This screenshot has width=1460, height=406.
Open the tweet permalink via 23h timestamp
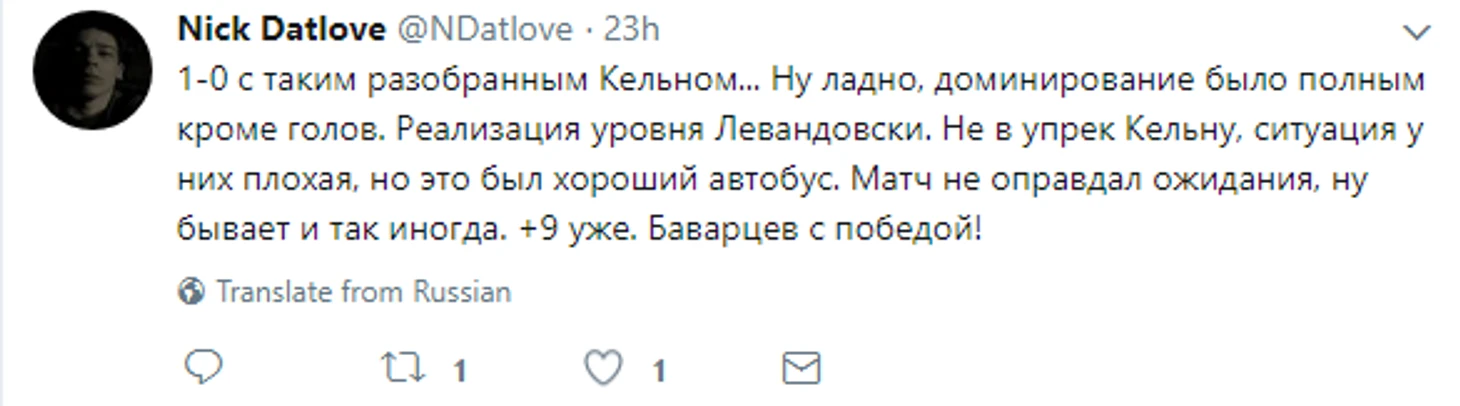coord(632,30)
